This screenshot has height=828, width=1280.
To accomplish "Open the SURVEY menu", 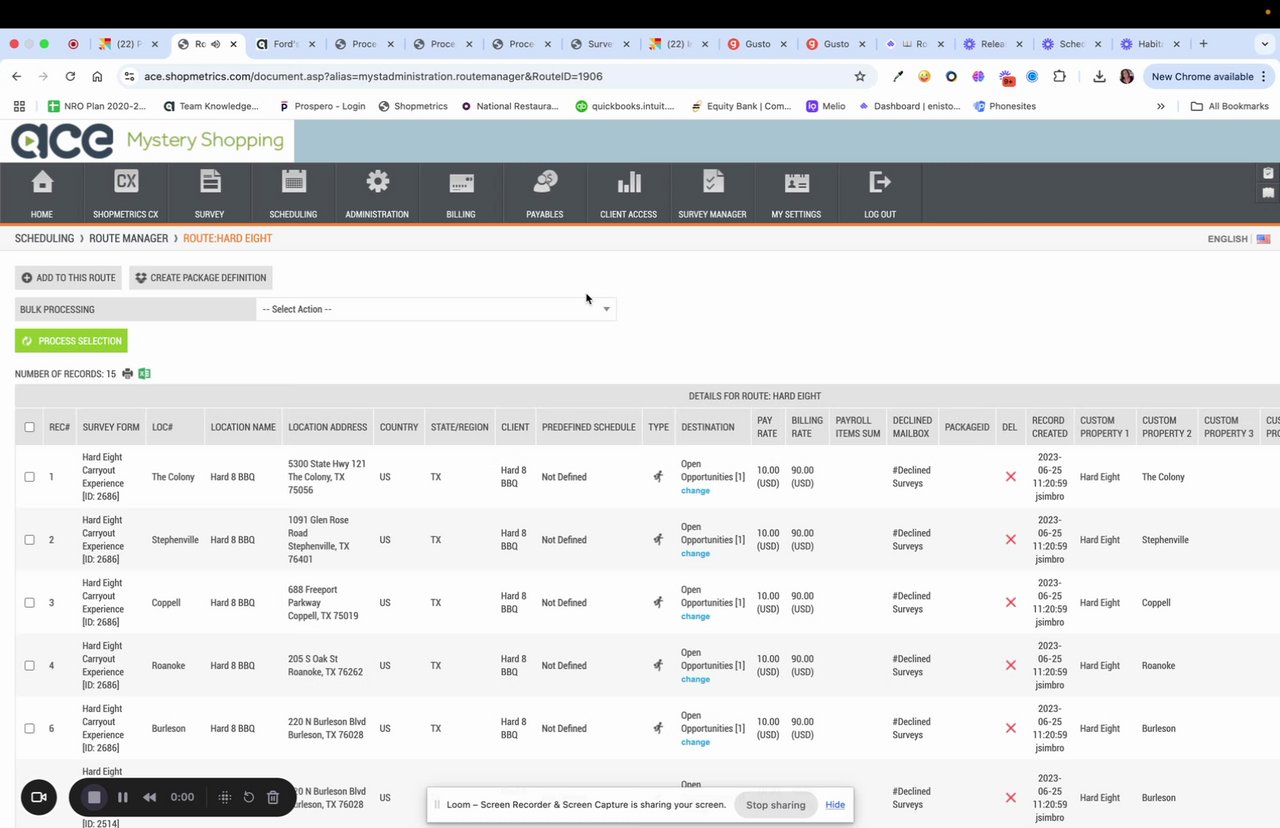I will tap(210, 194).
